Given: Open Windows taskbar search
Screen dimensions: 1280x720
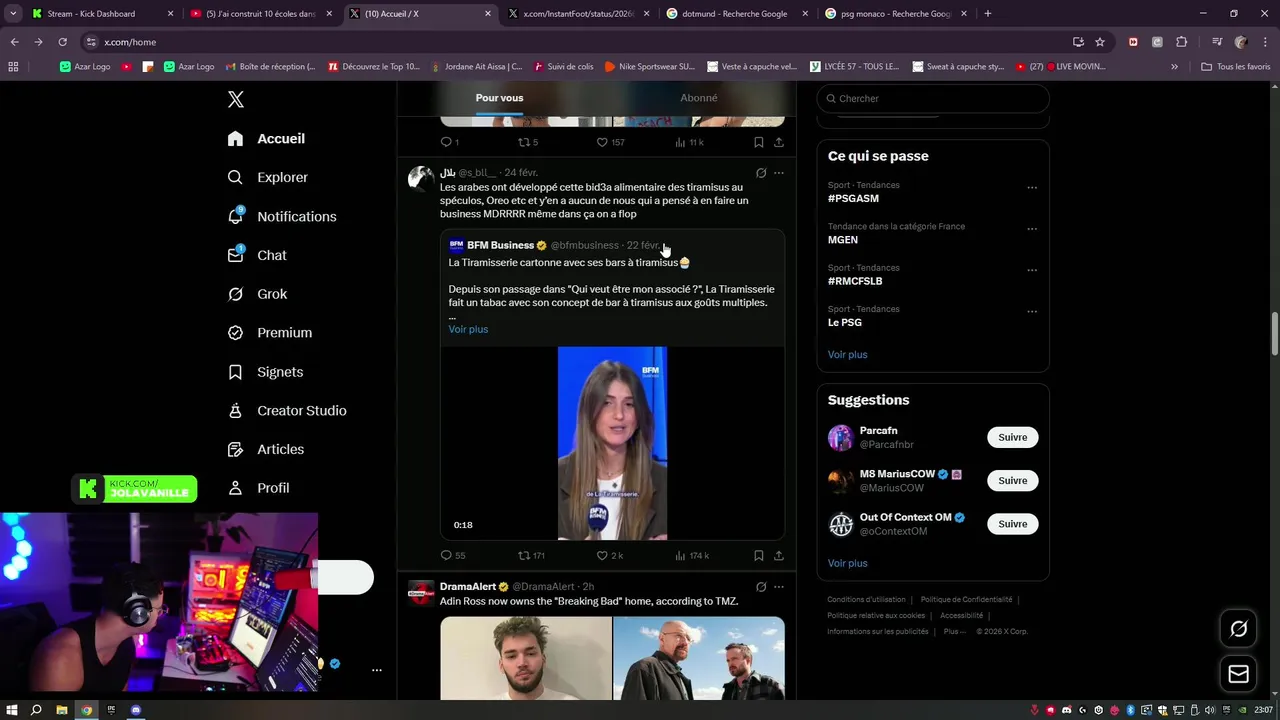Looking at the screenshot, I should (36, 710).
